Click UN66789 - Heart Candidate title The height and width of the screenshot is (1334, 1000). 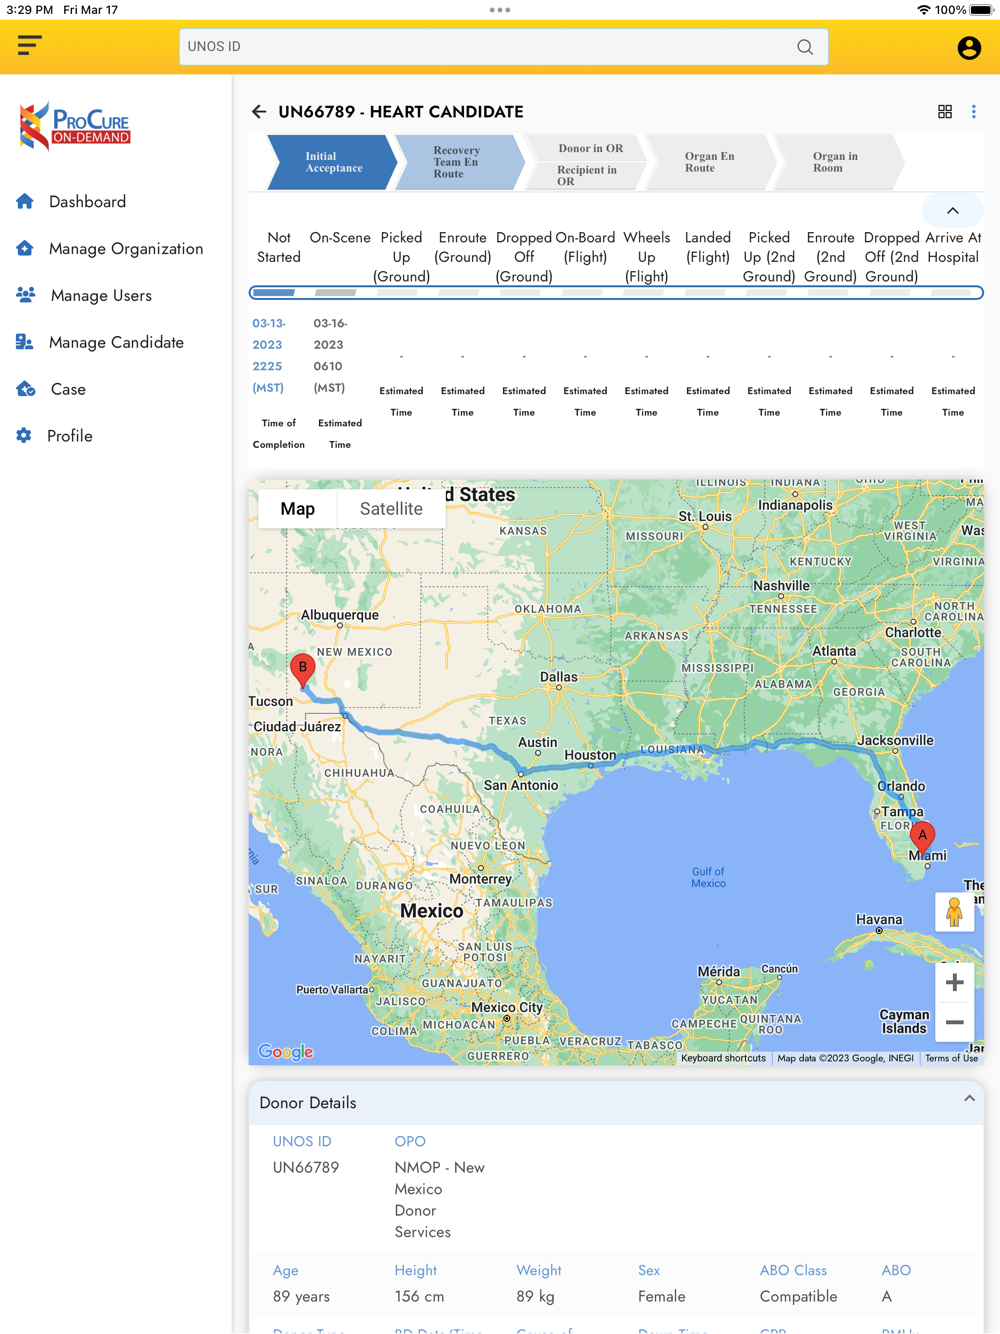coord(401,112)
